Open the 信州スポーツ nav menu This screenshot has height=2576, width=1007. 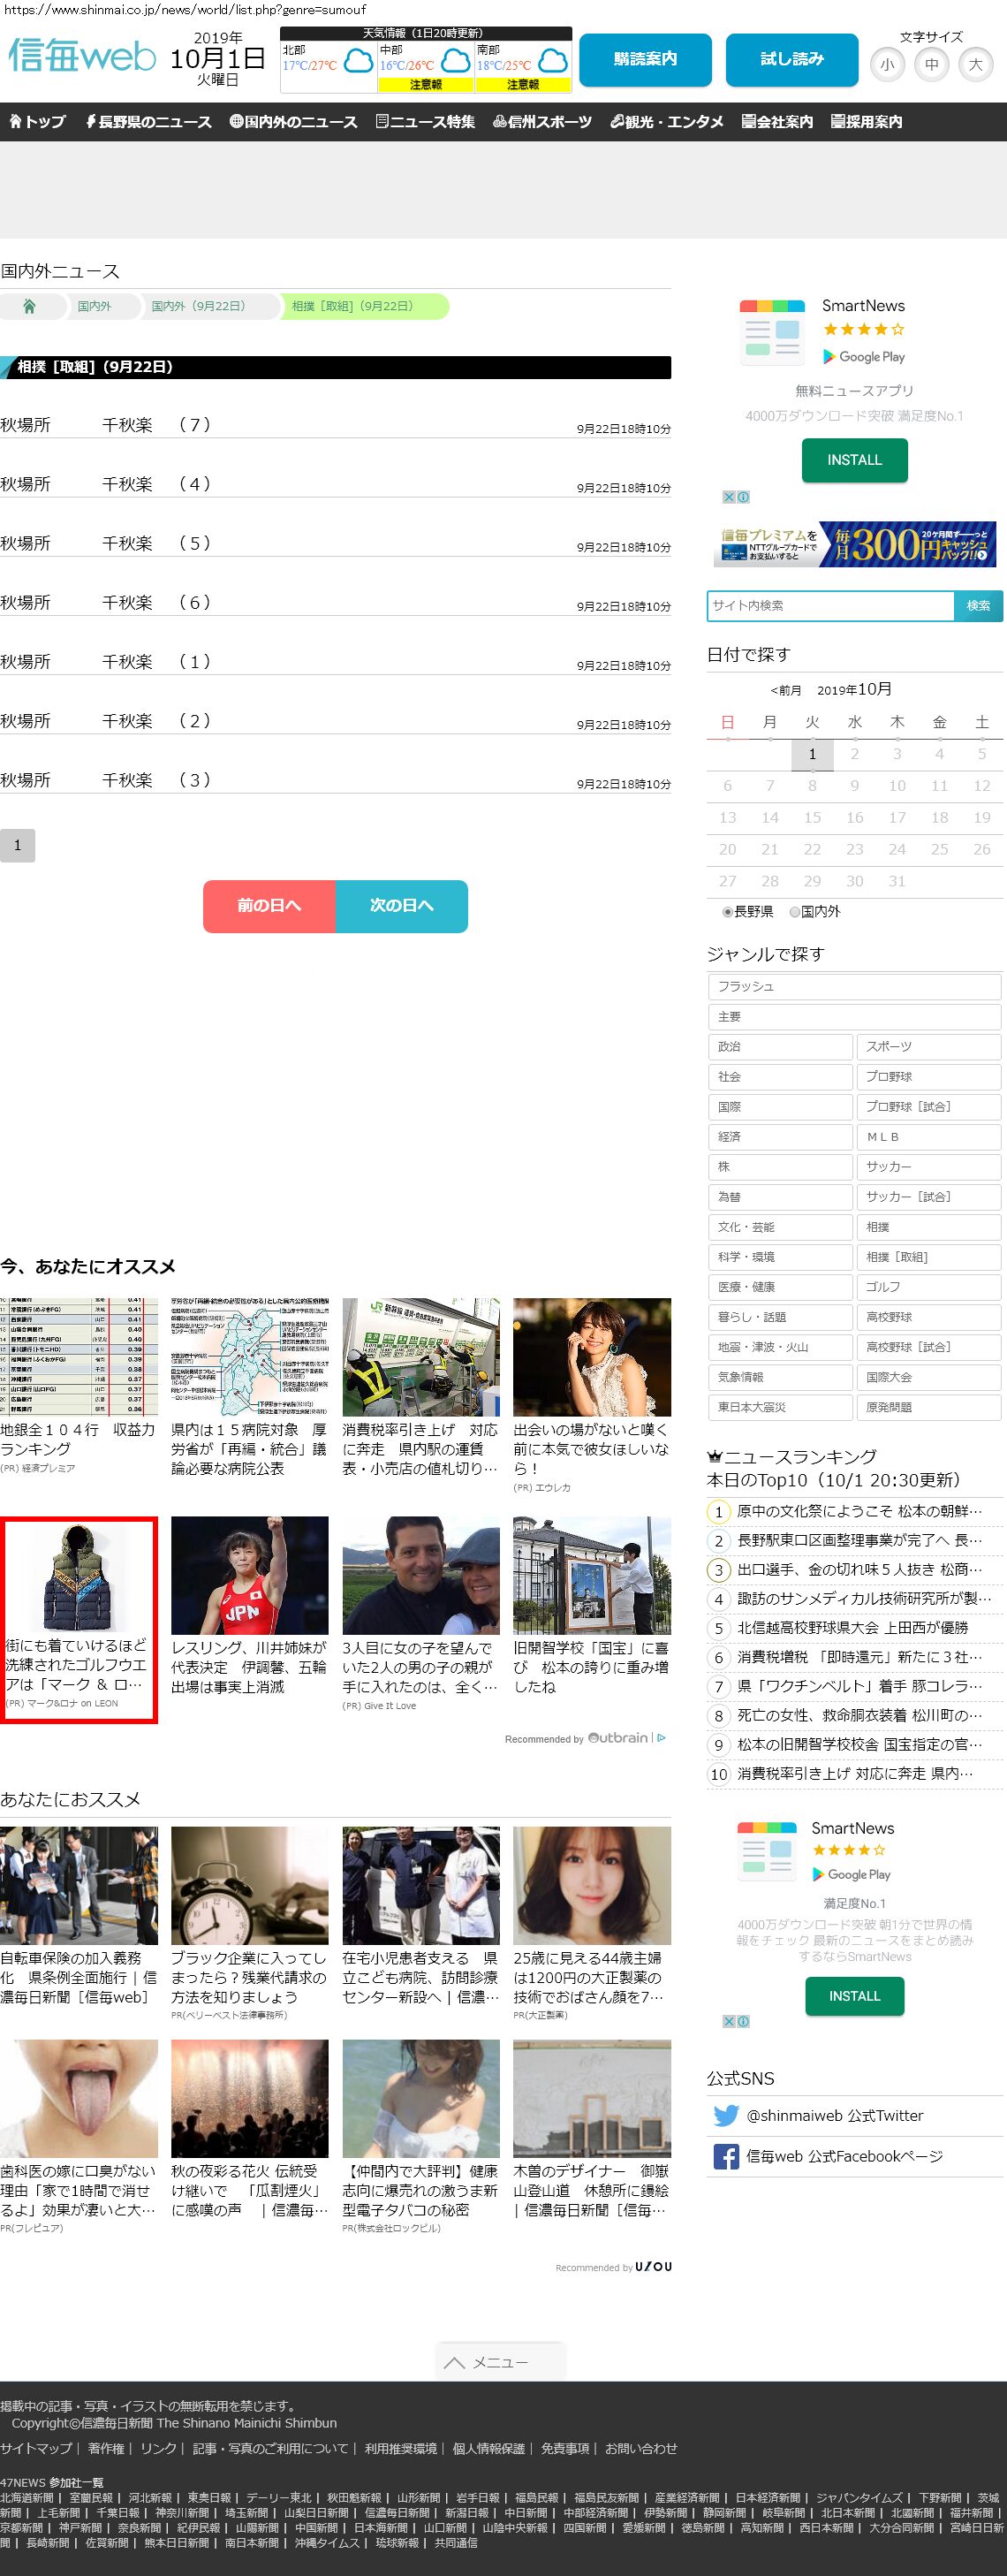[542, 122]
